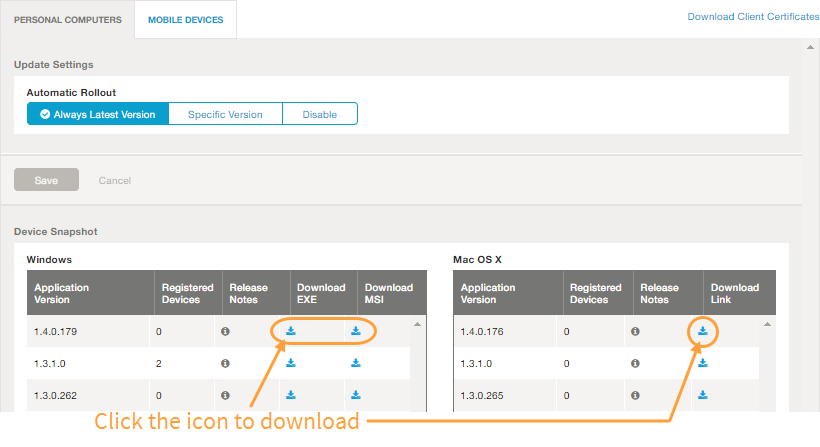This screenshot has width=820, height=447.
Task: Open Download Client Certificates link
Action: coord(752,17)
